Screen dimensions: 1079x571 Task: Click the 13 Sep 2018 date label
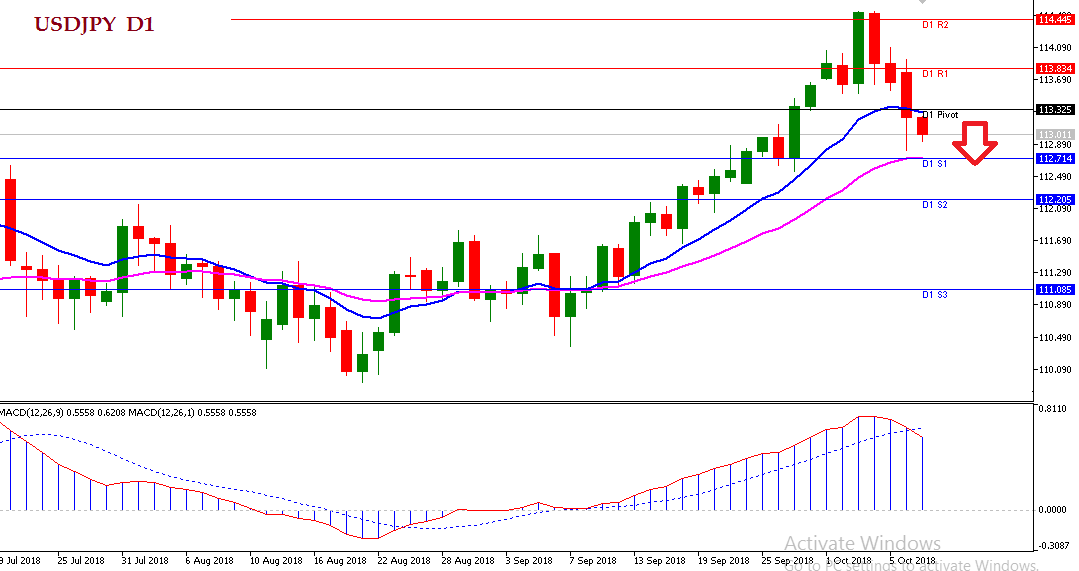point(659,561)
